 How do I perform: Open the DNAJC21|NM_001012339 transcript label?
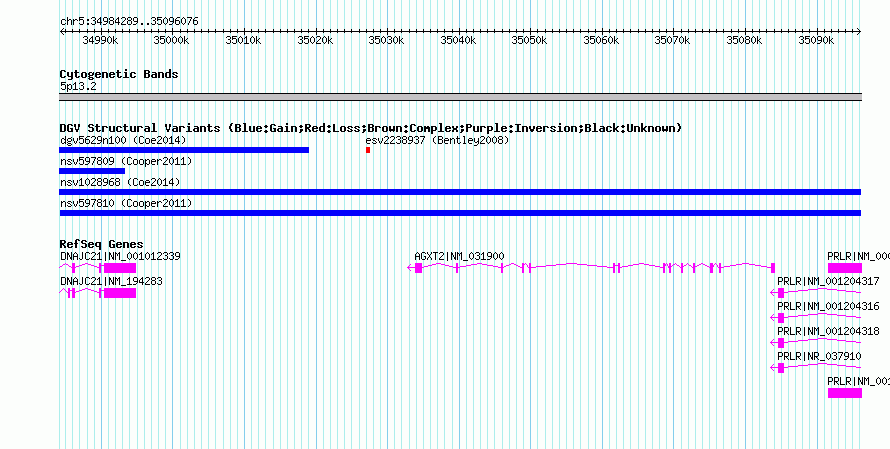[x=120, y=257]
